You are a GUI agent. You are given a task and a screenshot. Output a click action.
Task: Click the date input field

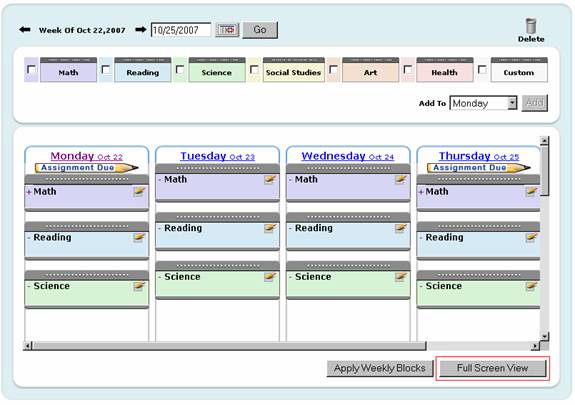click(181, 30)
